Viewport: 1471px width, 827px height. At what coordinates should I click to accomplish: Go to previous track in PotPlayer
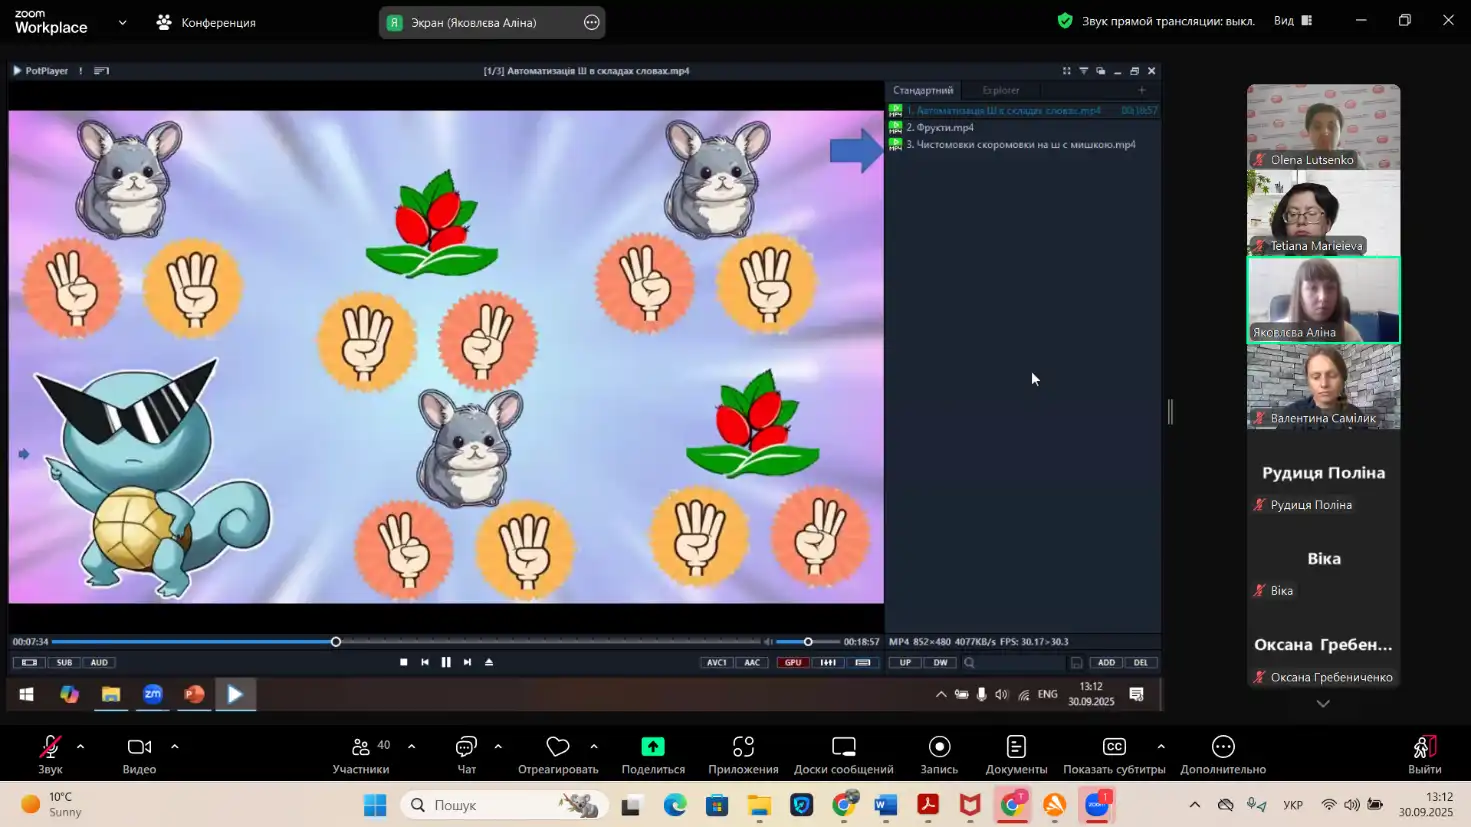(x=425, y=662)
